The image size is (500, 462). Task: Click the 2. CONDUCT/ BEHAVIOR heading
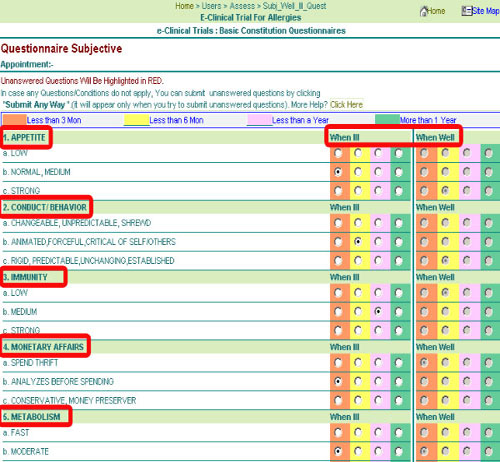(x=45, y=207)
